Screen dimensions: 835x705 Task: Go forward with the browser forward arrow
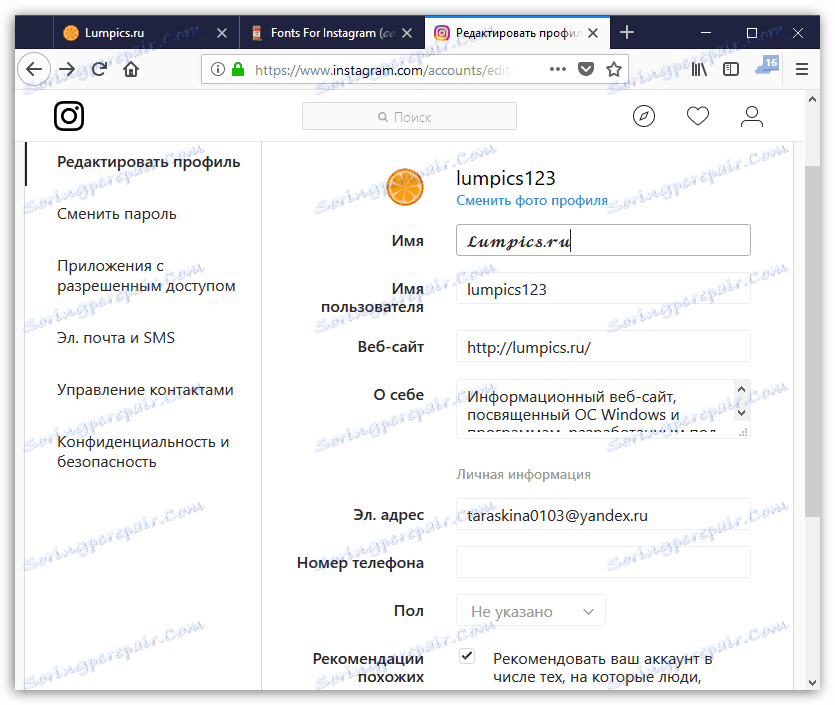point(67,69)
